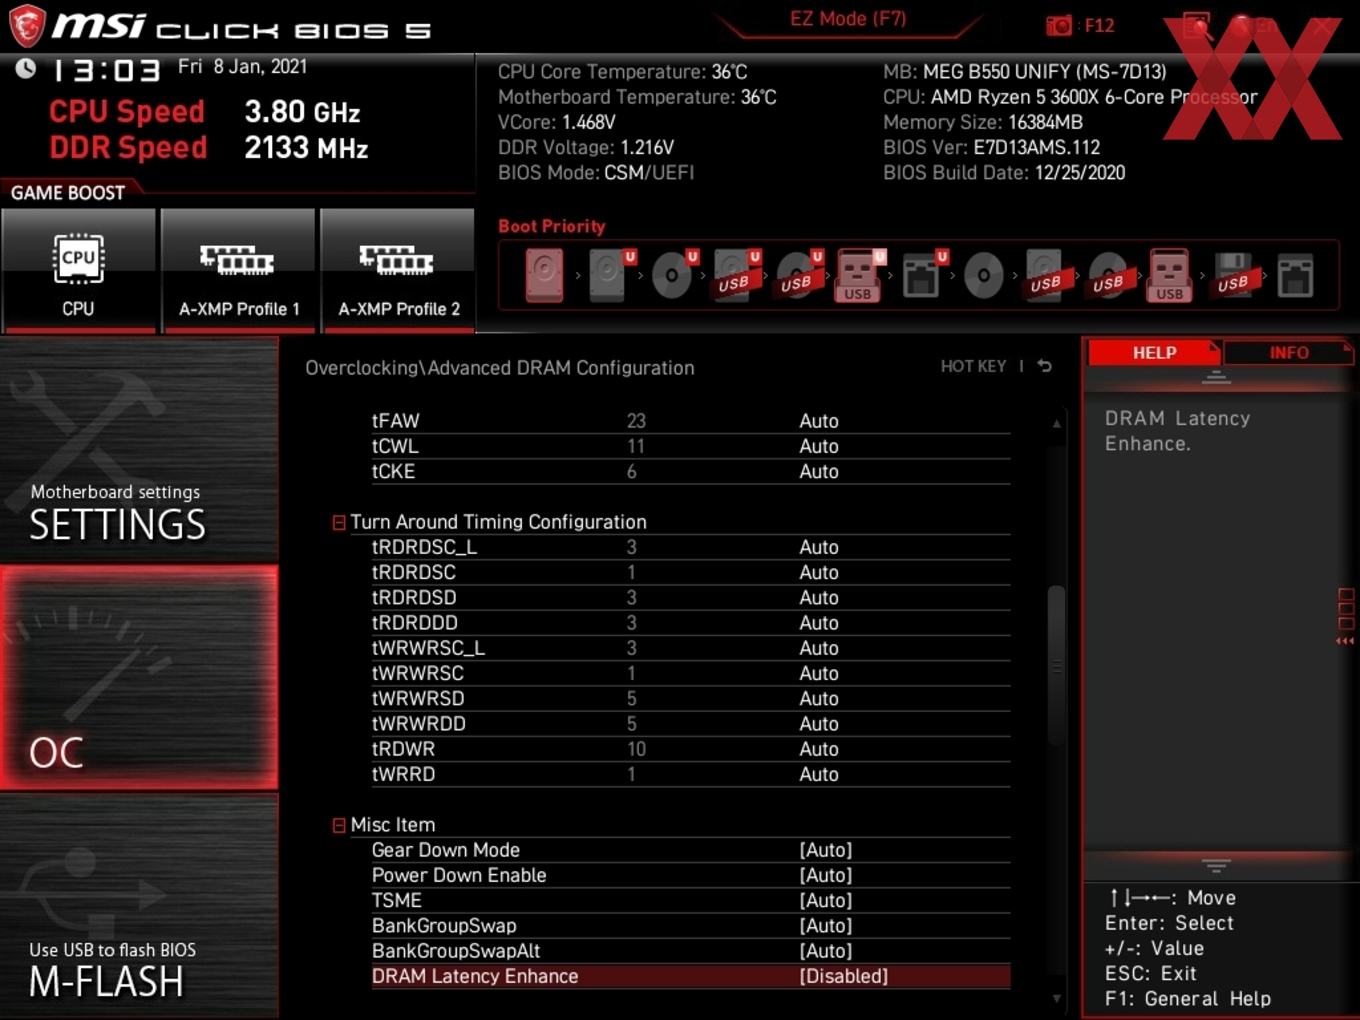This screenshot has height=1020, width=1360.
Task: Click the collapse arrows on the right edge
Action: [1345, 641]
